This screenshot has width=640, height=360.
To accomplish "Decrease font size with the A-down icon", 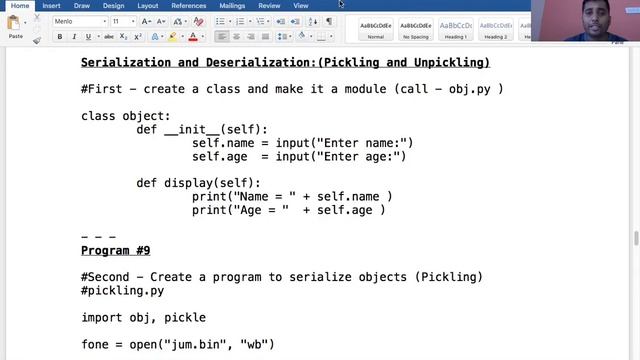I will tap(161, 21).
